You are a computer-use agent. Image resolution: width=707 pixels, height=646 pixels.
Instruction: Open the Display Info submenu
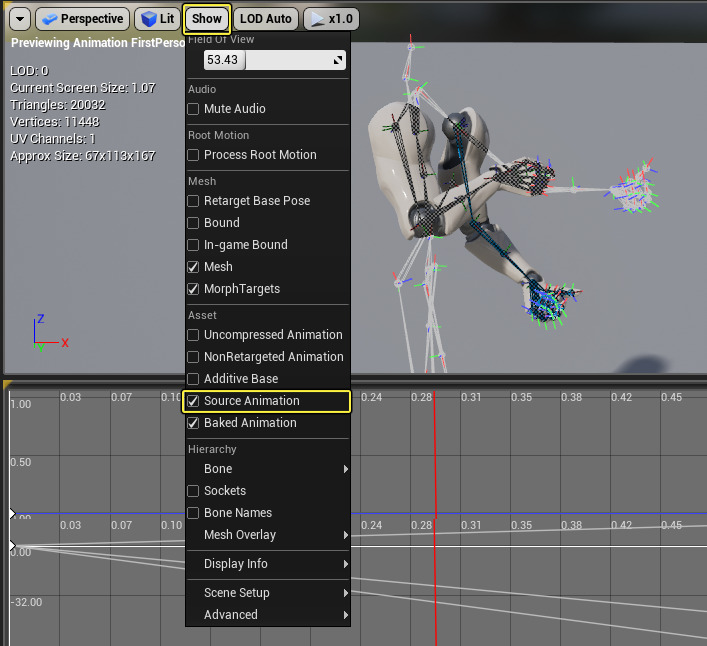pyautogui.click(x=268, y=564)
